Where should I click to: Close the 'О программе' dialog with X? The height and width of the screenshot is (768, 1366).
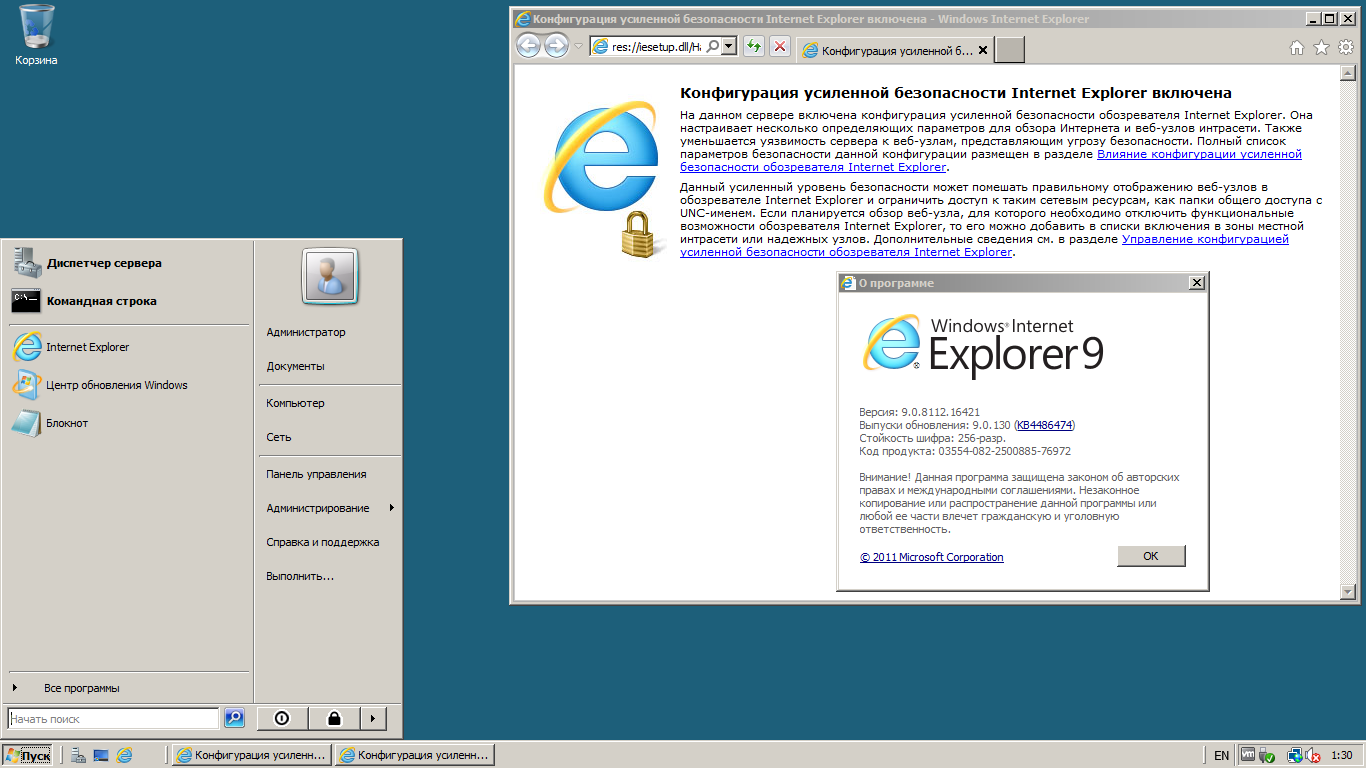[1196, 283]
